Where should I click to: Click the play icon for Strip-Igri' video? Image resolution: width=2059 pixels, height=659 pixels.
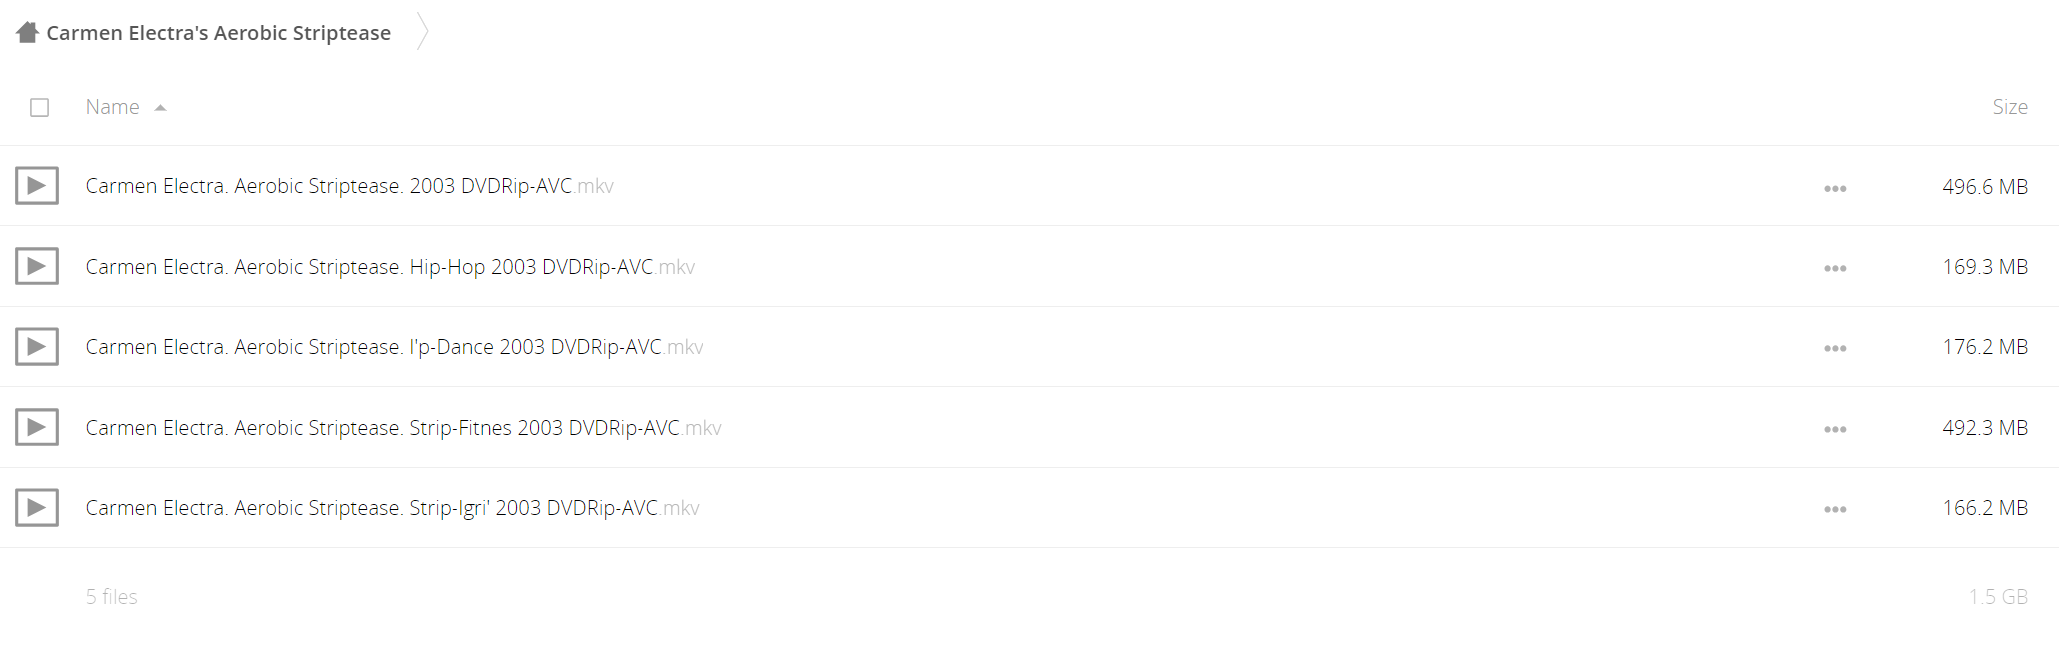pyautogui.click(x=37, y=508)
